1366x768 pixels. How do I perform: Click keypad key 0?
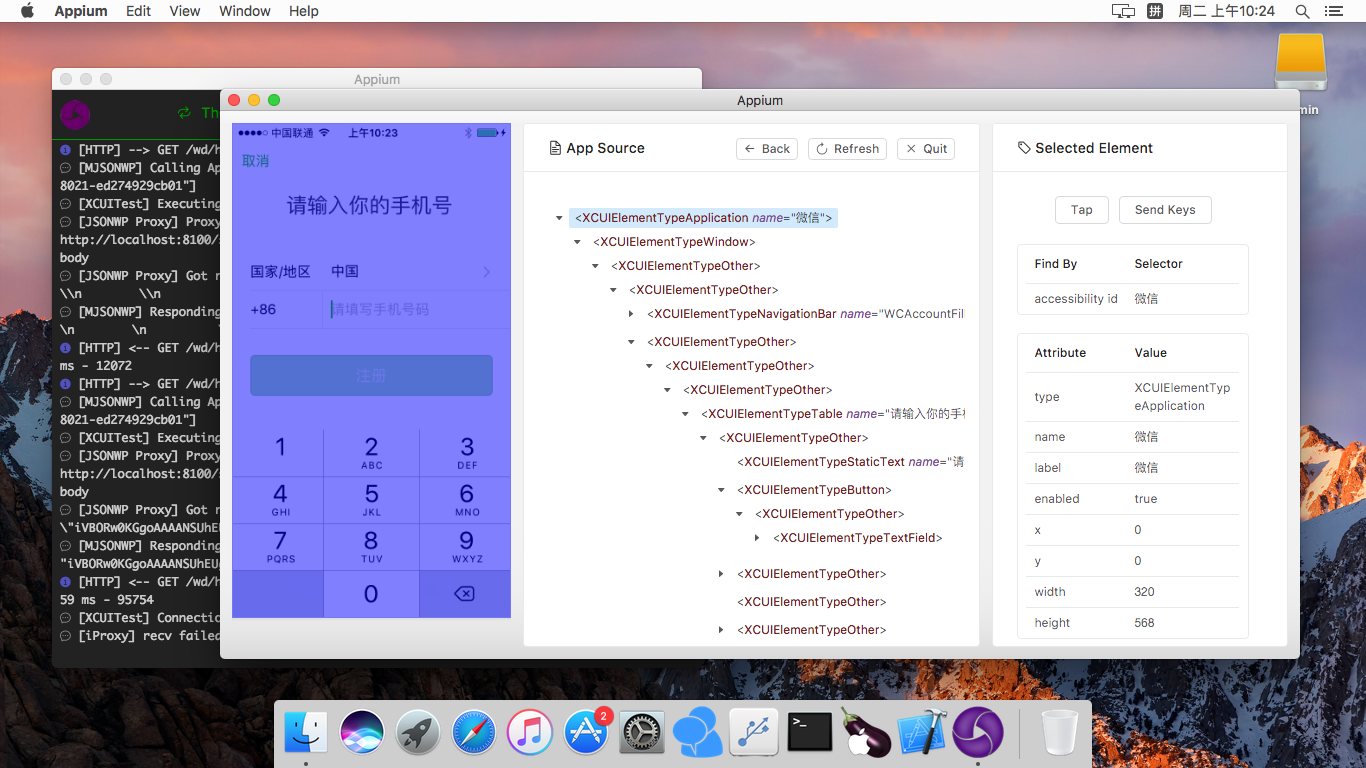(x=371, y=594)
